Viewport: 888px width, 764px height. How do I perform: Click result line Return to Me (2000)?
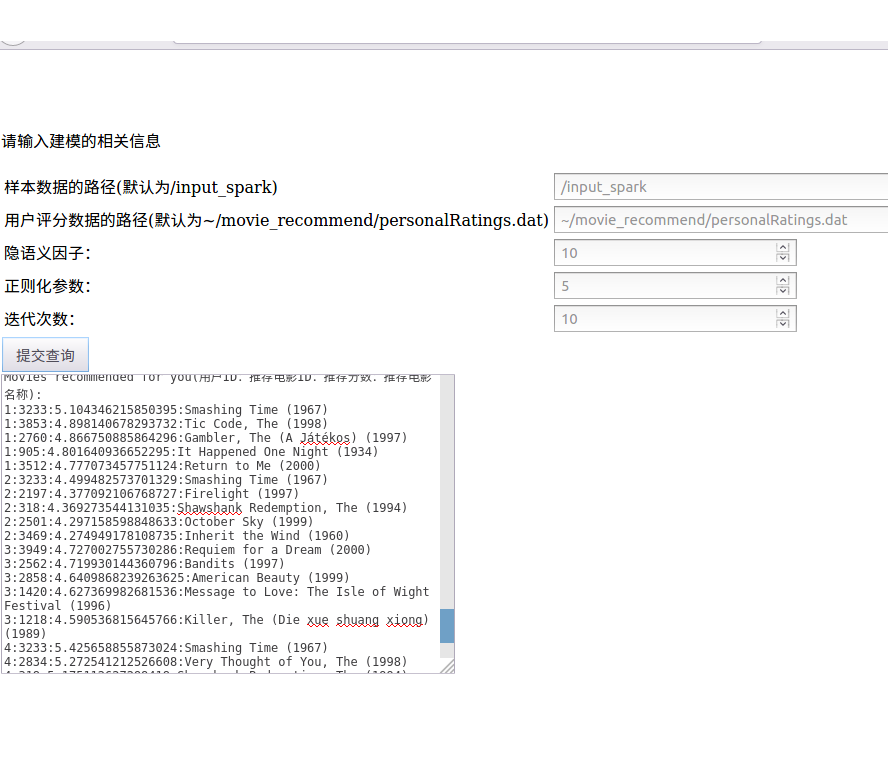click(163, 466)
